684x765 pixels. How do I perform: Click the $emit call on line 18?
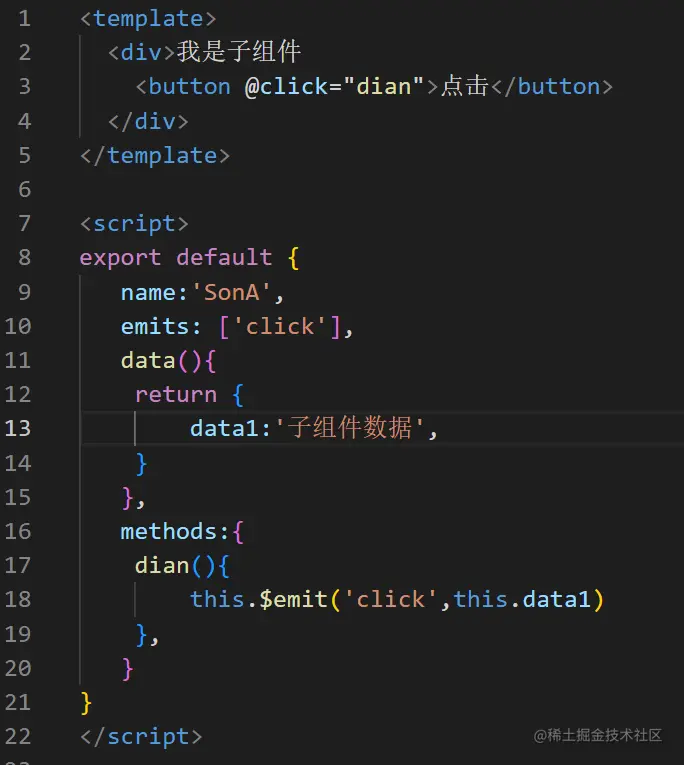tap(294, 600)
